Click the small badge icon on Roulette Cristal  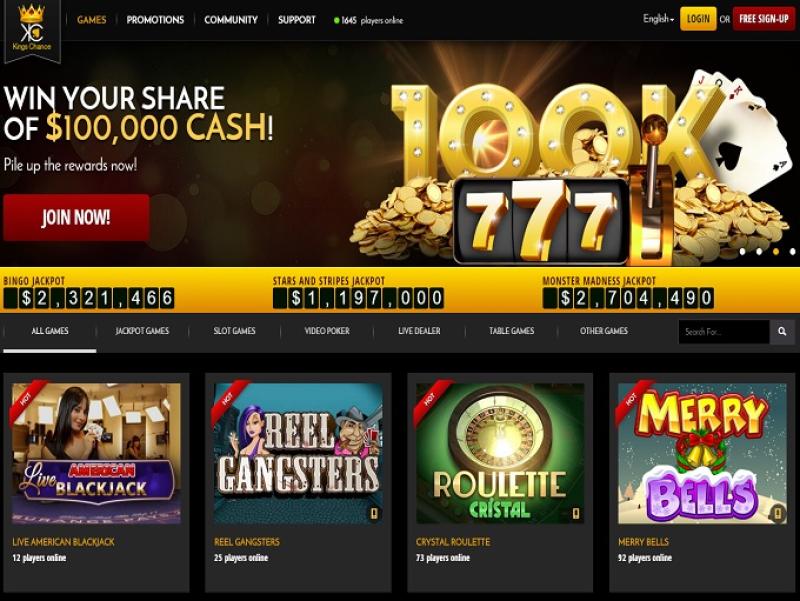(577, 514)
